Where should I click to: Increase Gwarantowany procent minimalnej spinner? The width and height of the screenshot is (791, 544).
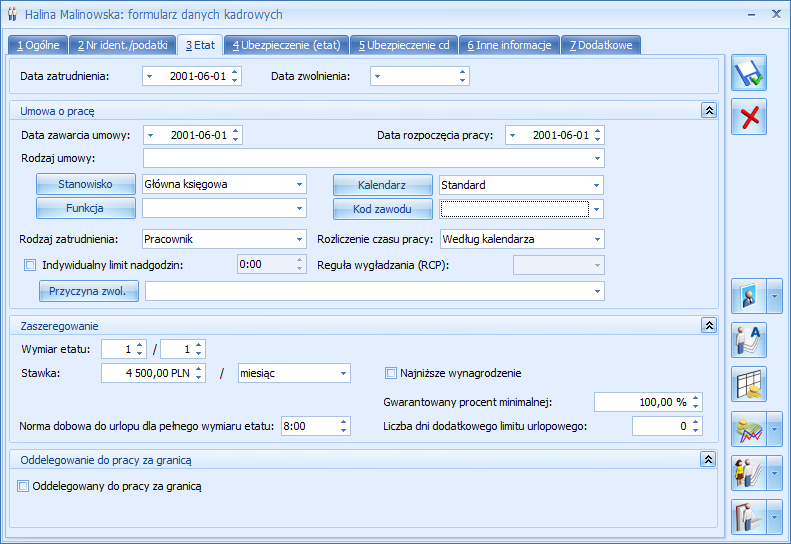tap(696, 398)
